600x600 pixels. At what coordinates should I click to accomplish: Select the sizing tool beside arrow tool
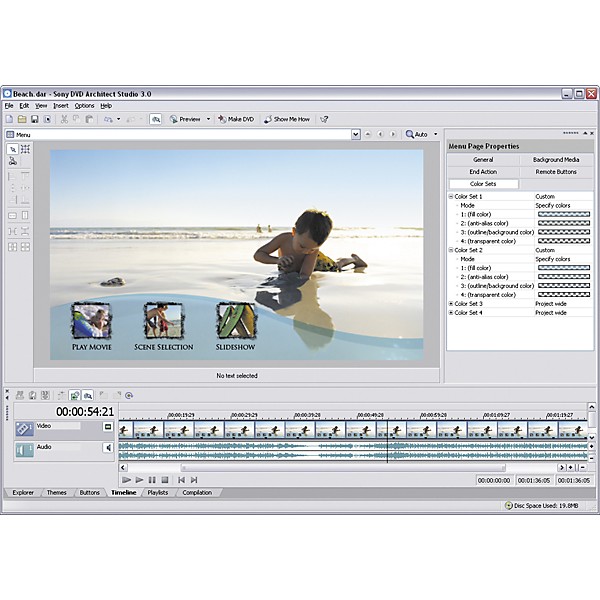(25, 149)
